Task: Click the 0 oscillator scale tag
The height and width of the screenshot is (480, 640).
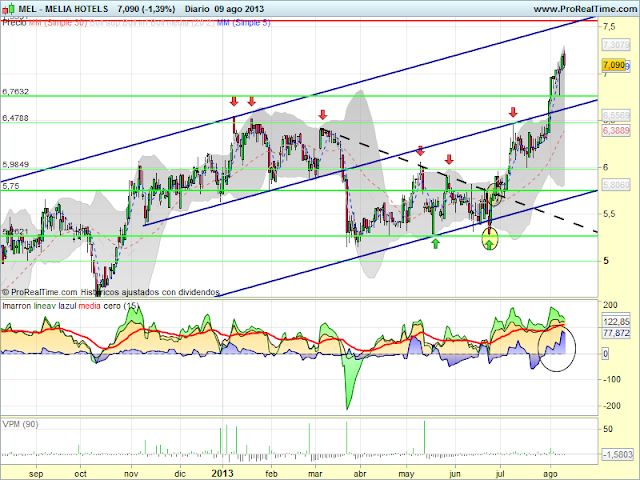Action: [x=605, y=354]
